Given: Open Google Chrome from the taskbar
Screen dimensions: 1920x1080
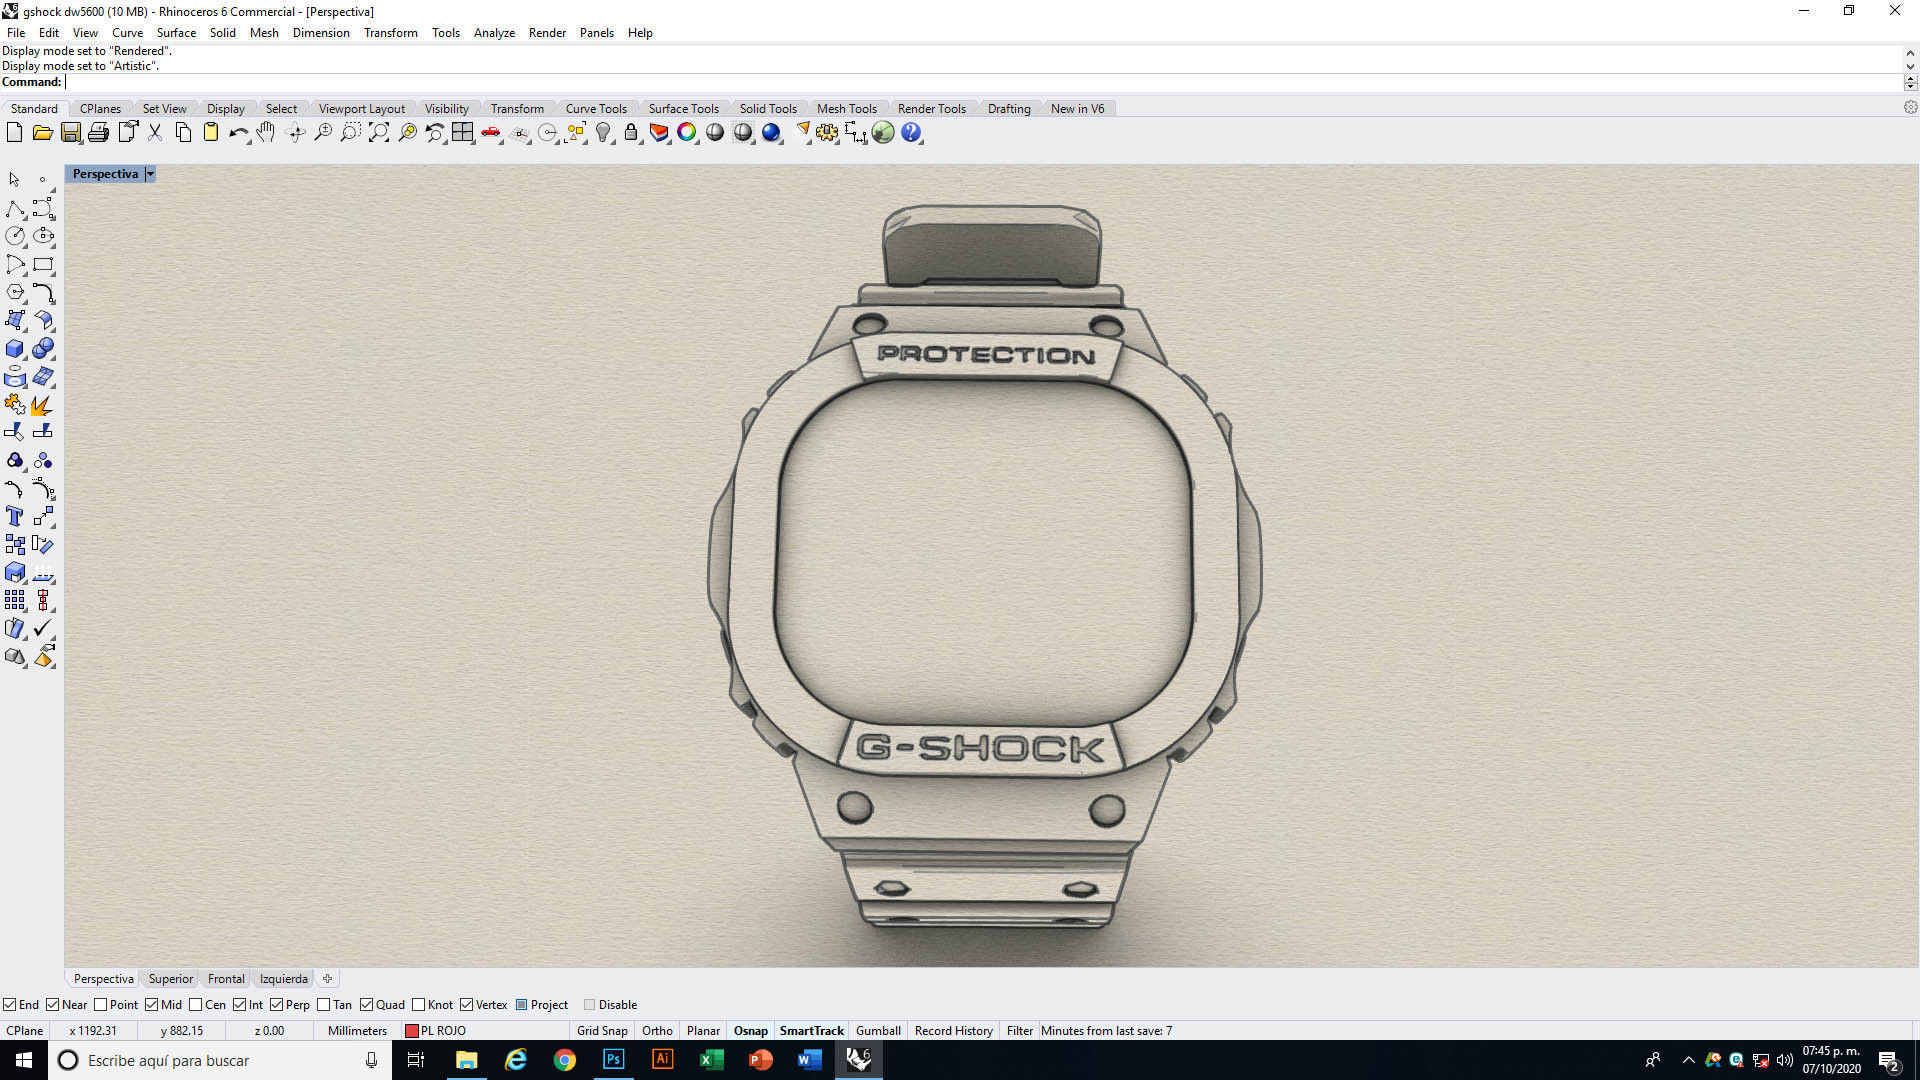Looking at the screenshot, I should (x=565, y=1060).
